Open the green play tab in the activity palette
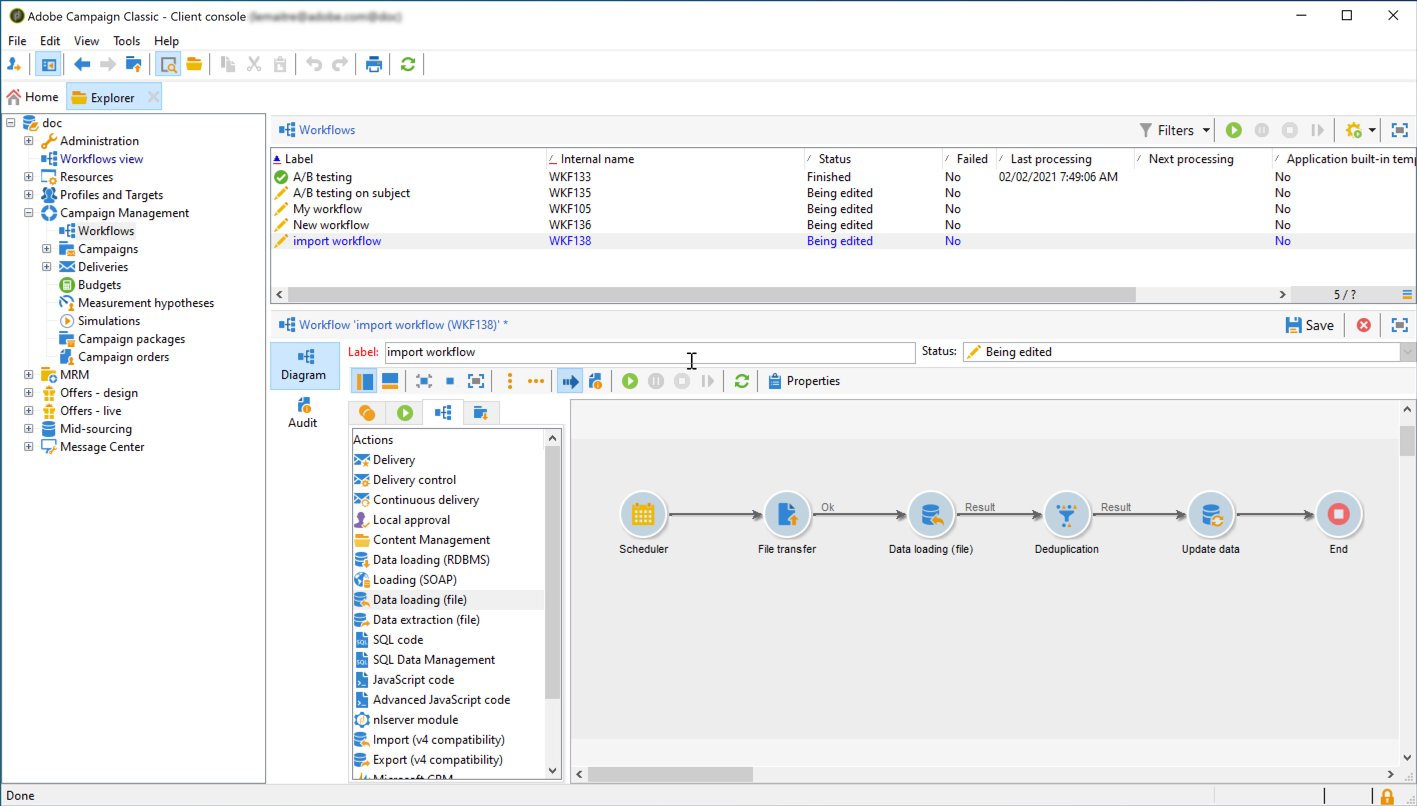Screen dimensions: 1417x806 pyautogui.click(x=405, y=412)
